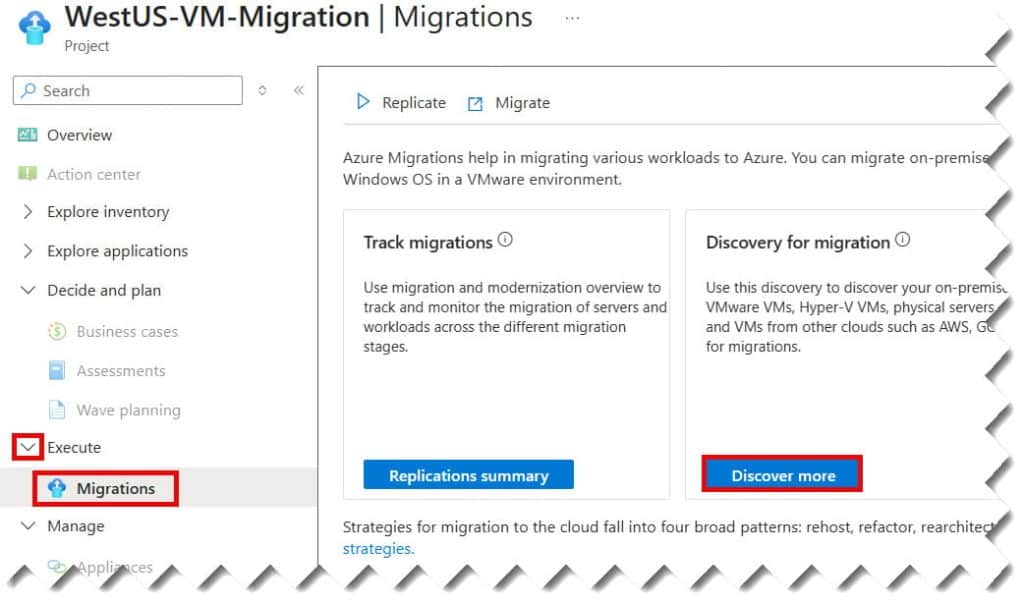The height and width of the screenshot is (604, 1024).
Task: Click the Azure Migrate project icon
Action: tap(33, 24)
